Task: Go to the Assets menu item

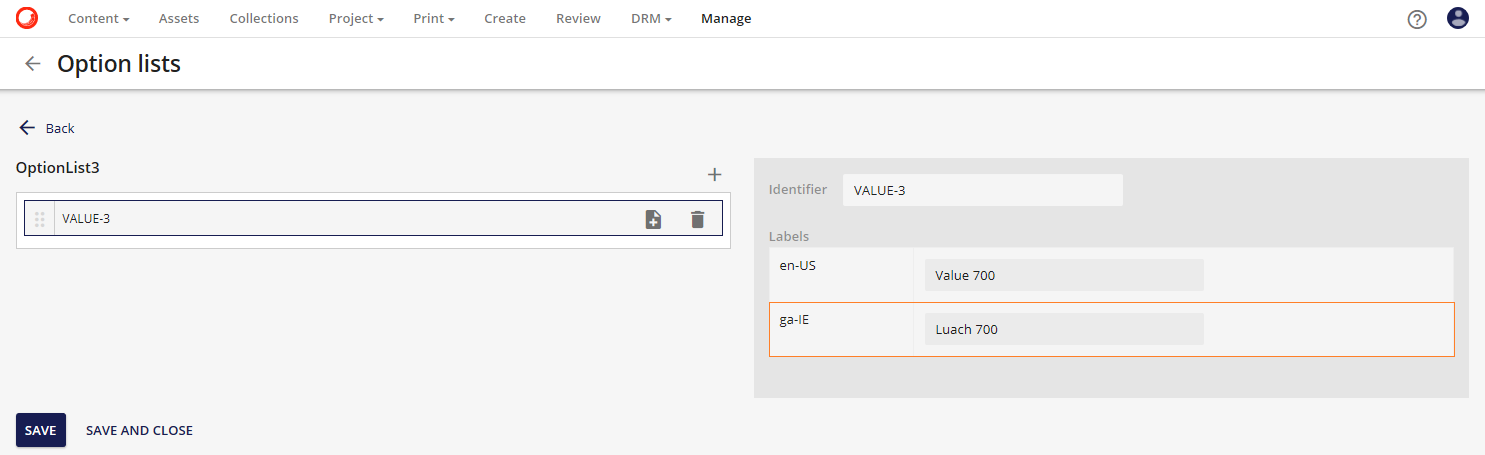Action: [x=179, y=19]
